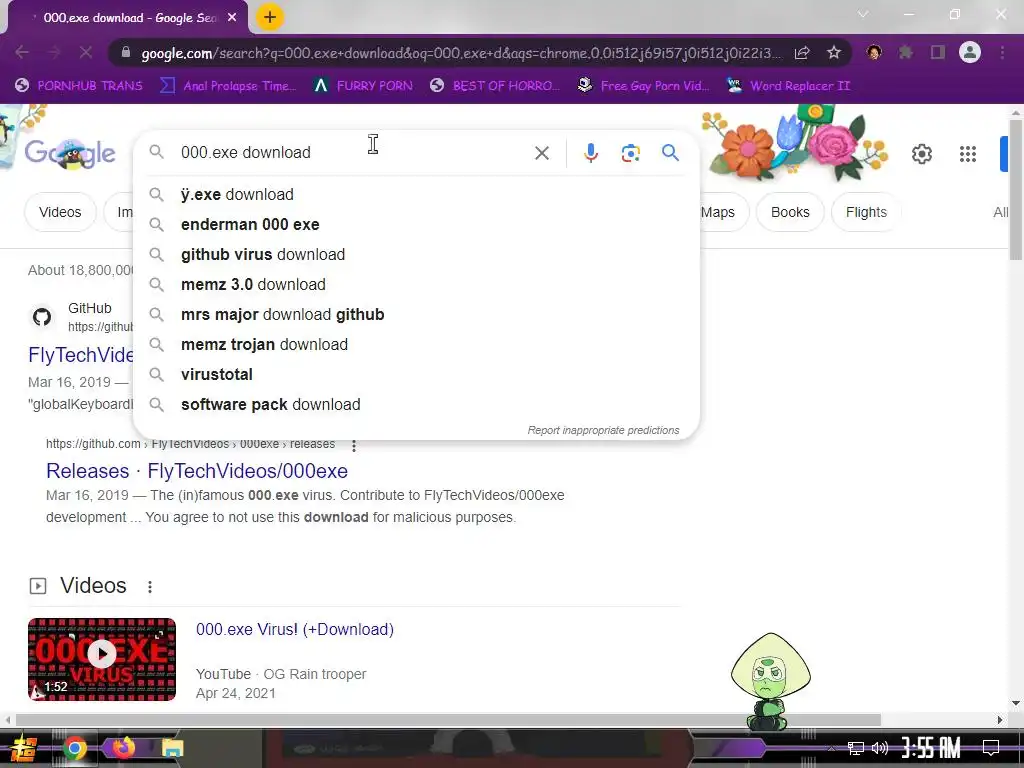Click the lock site-info icon in the address bar

126,53
